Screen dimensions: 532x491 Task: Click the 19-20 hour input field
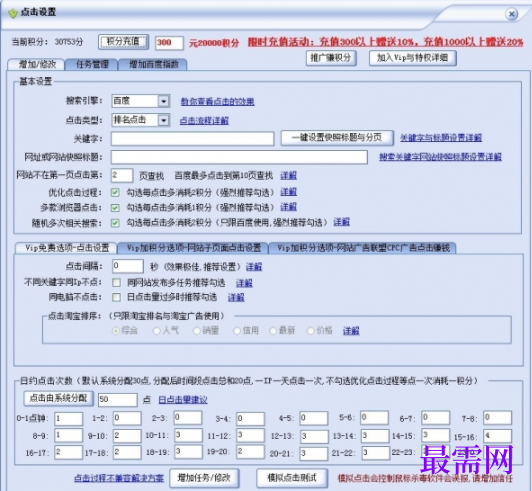click(x=250, y=452)
